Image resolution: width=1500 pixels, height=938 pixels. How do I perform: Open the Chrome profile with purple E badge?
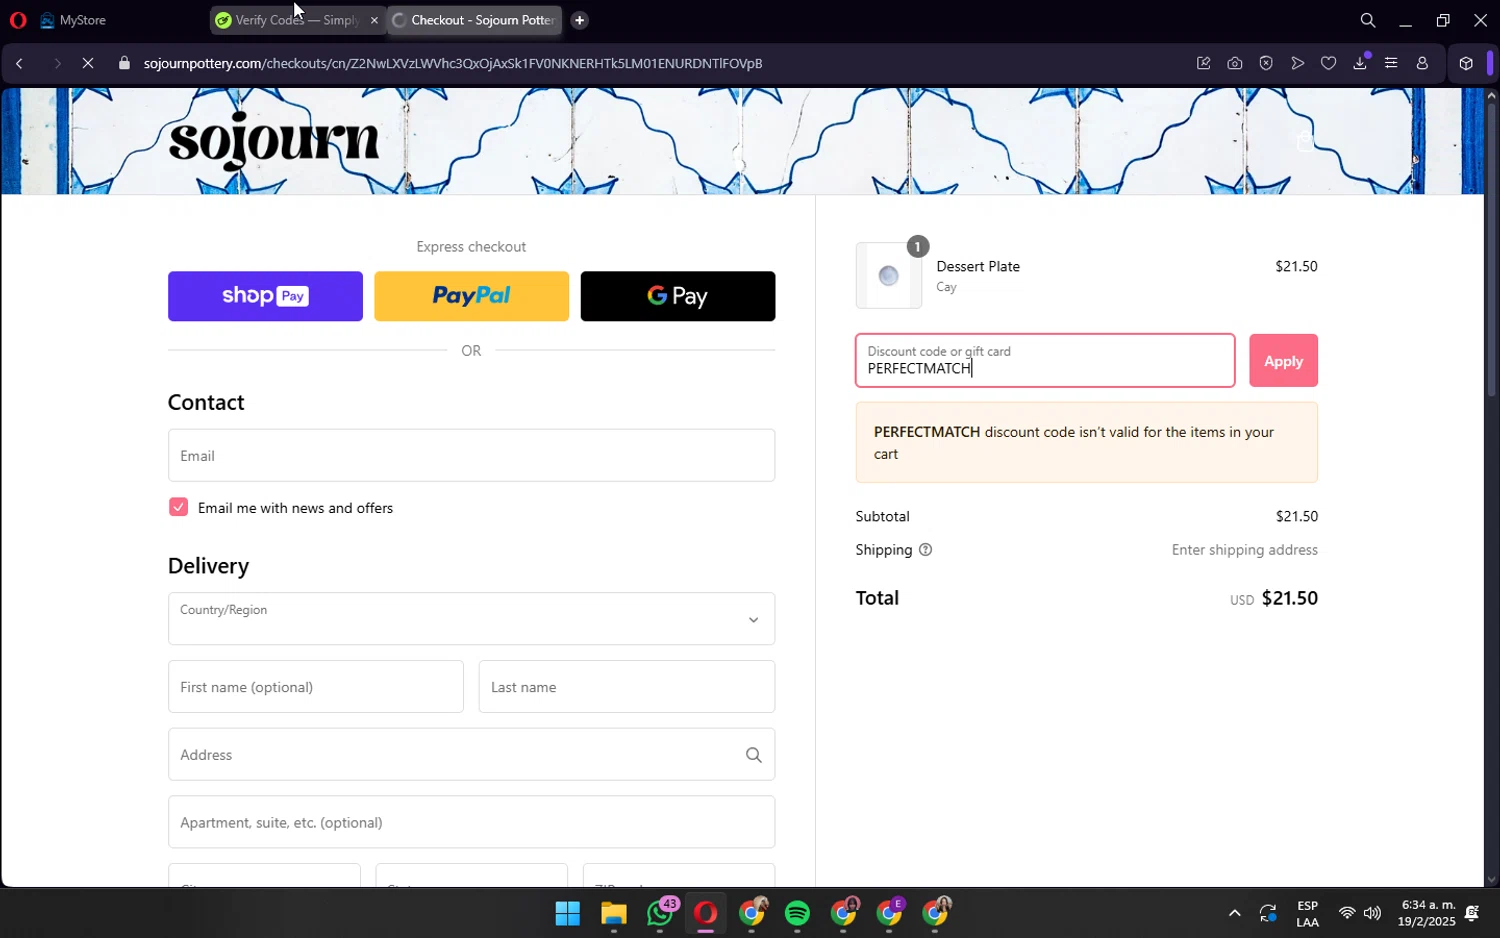point(889,913)
